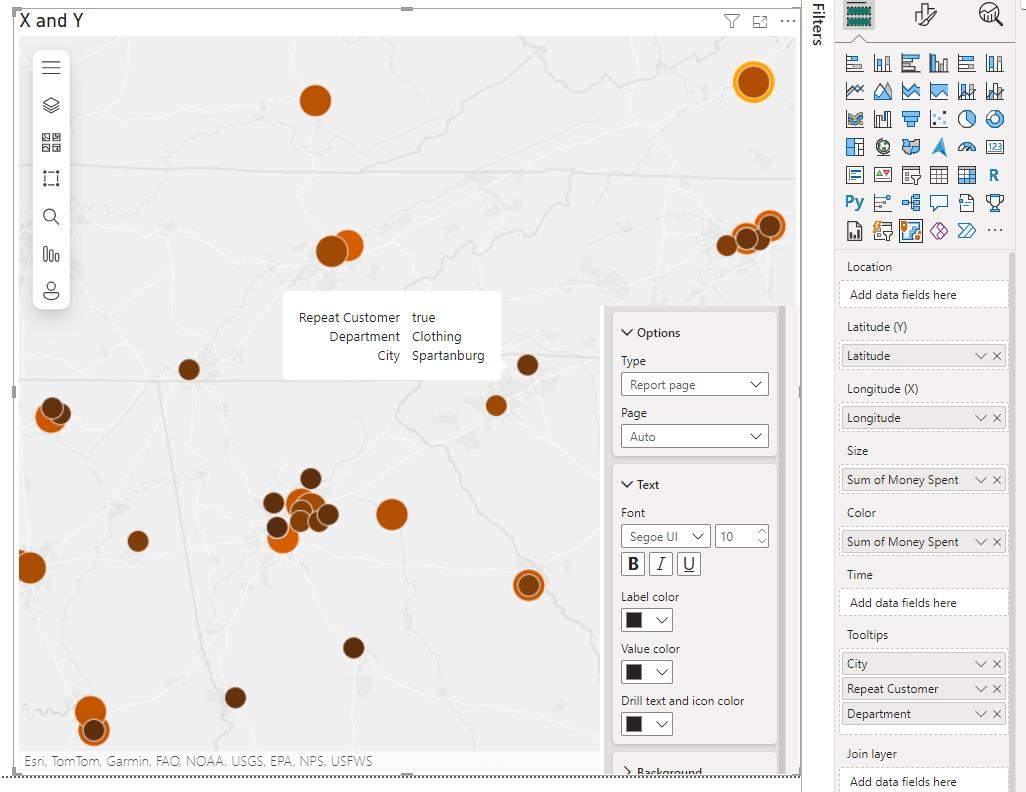
Task: Select the R script visual icon
Action: coord(994,174)
